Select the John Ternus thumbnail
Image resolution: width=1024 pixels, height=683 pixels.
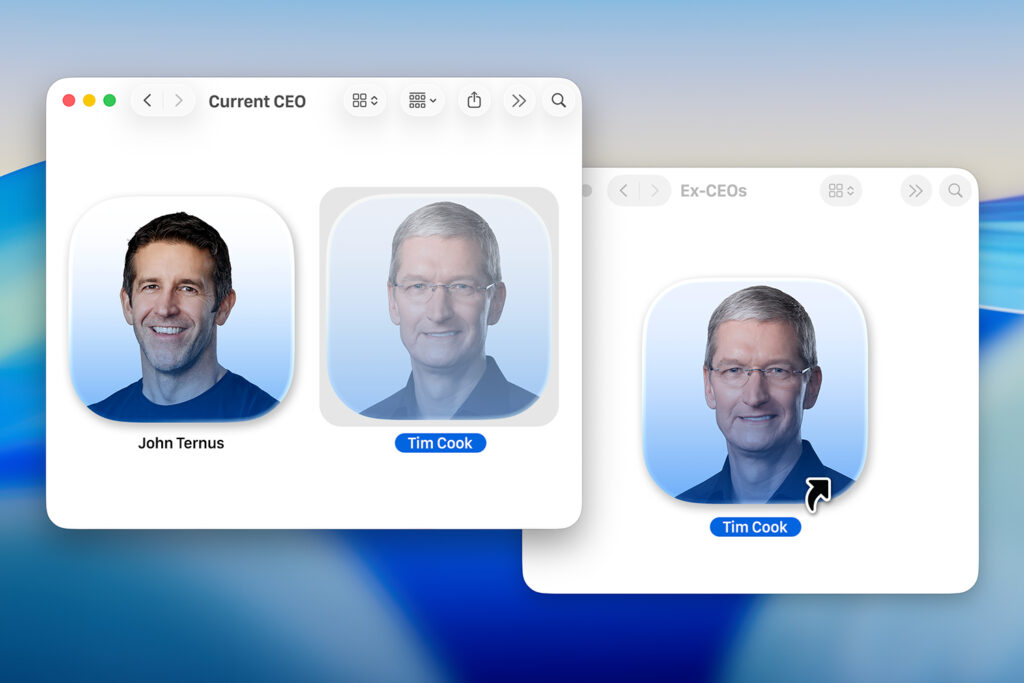click(x=181, y=310)
